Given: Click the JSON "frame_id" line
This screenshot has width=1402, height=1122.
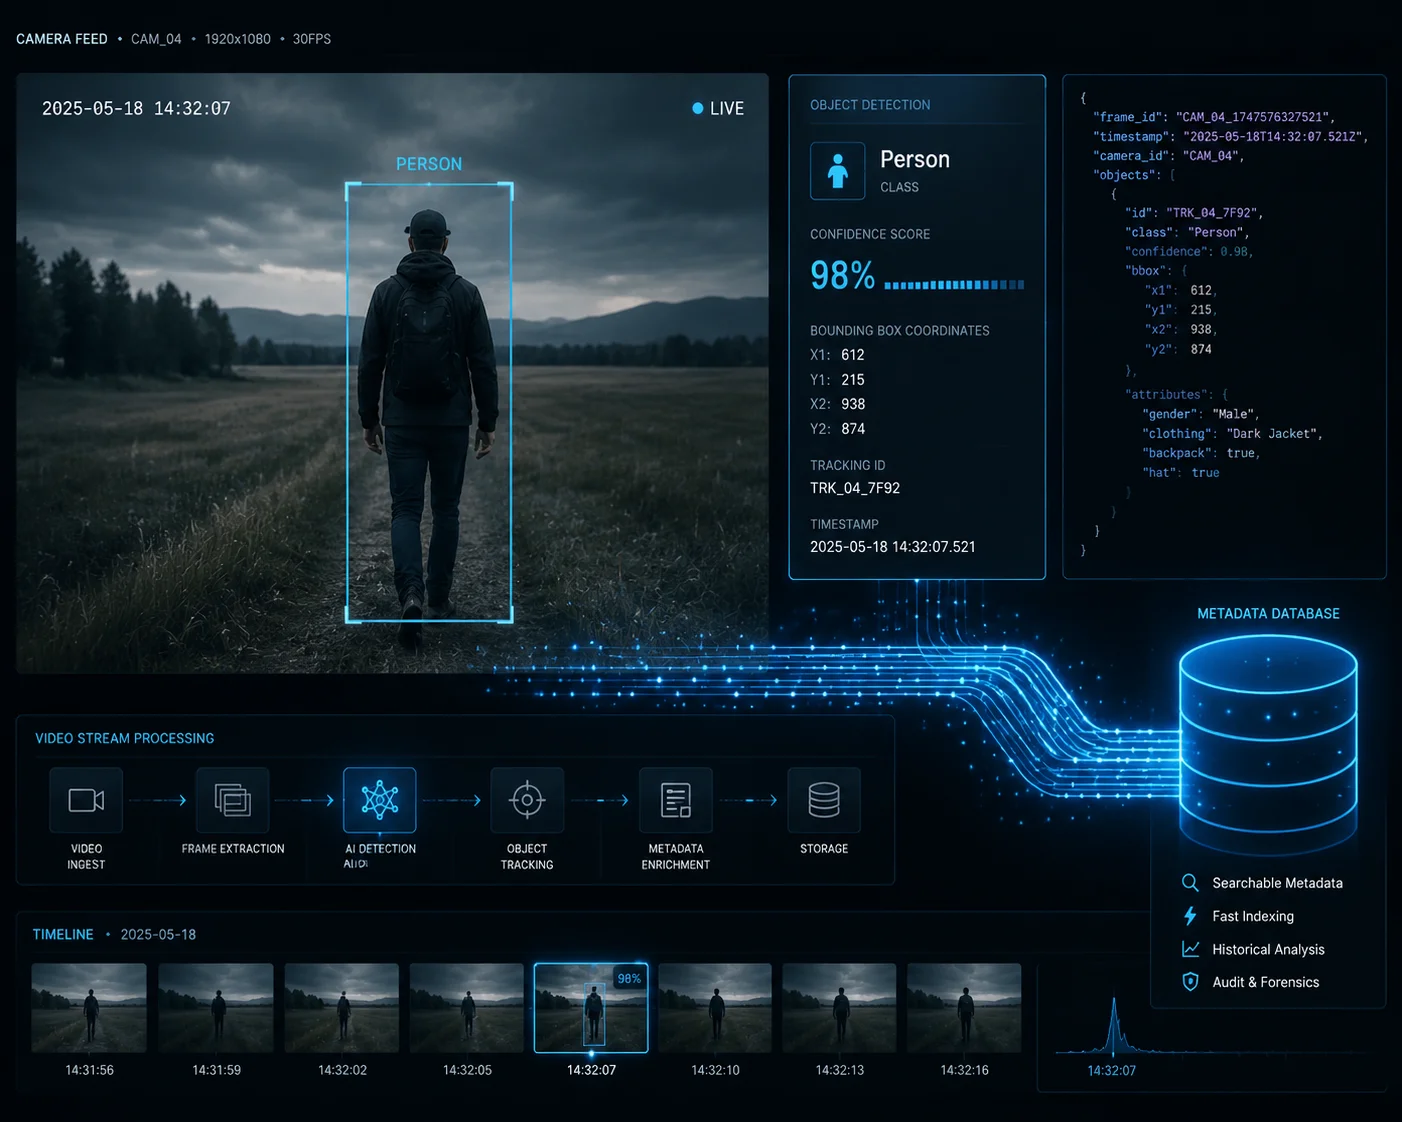Looking at the screenshot, I should [1214, 117].
